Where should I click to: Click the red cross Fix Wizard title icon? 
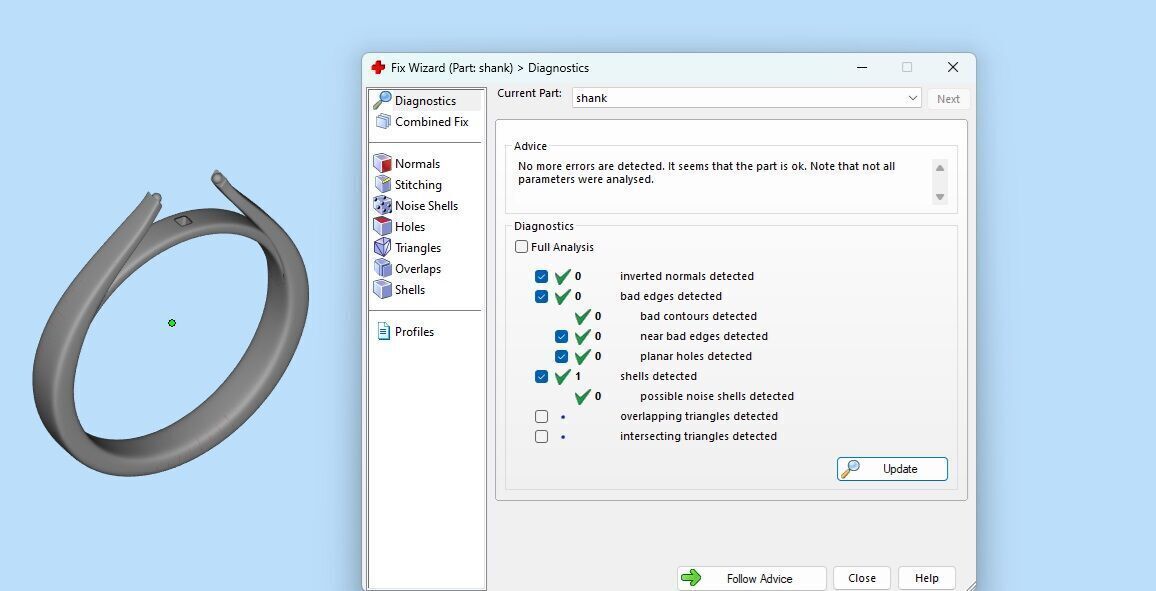click(378, 68)
